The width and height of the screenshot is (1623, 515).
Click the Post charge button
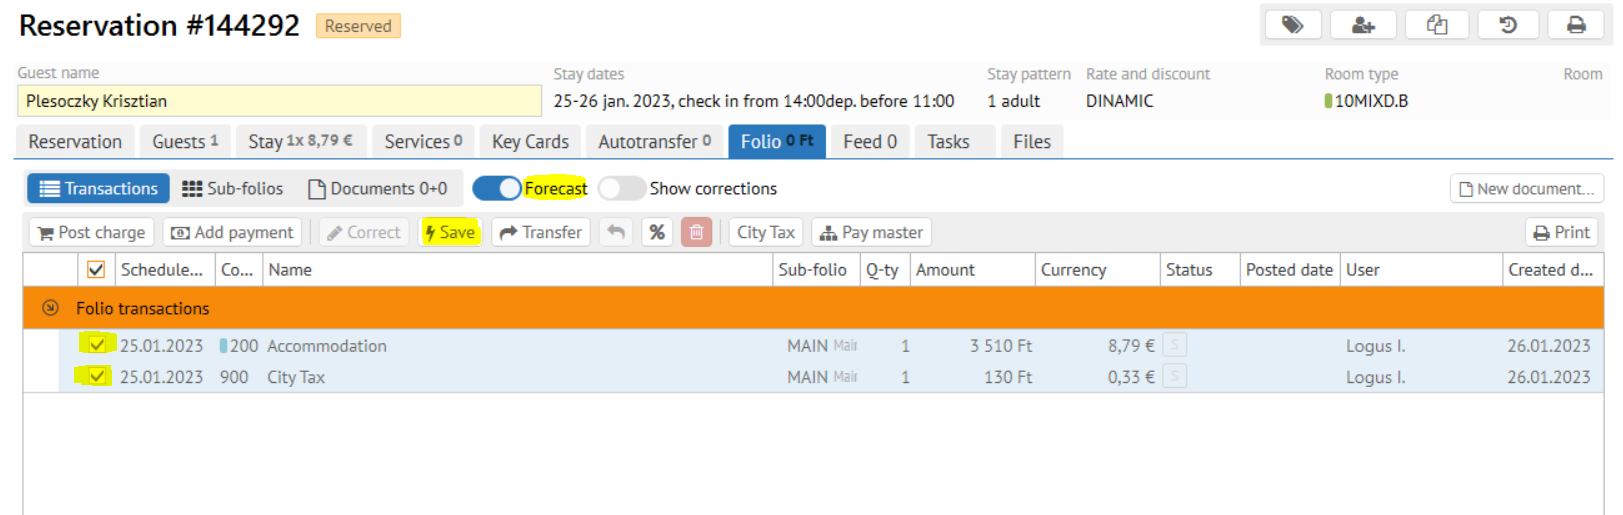point(91,232)
